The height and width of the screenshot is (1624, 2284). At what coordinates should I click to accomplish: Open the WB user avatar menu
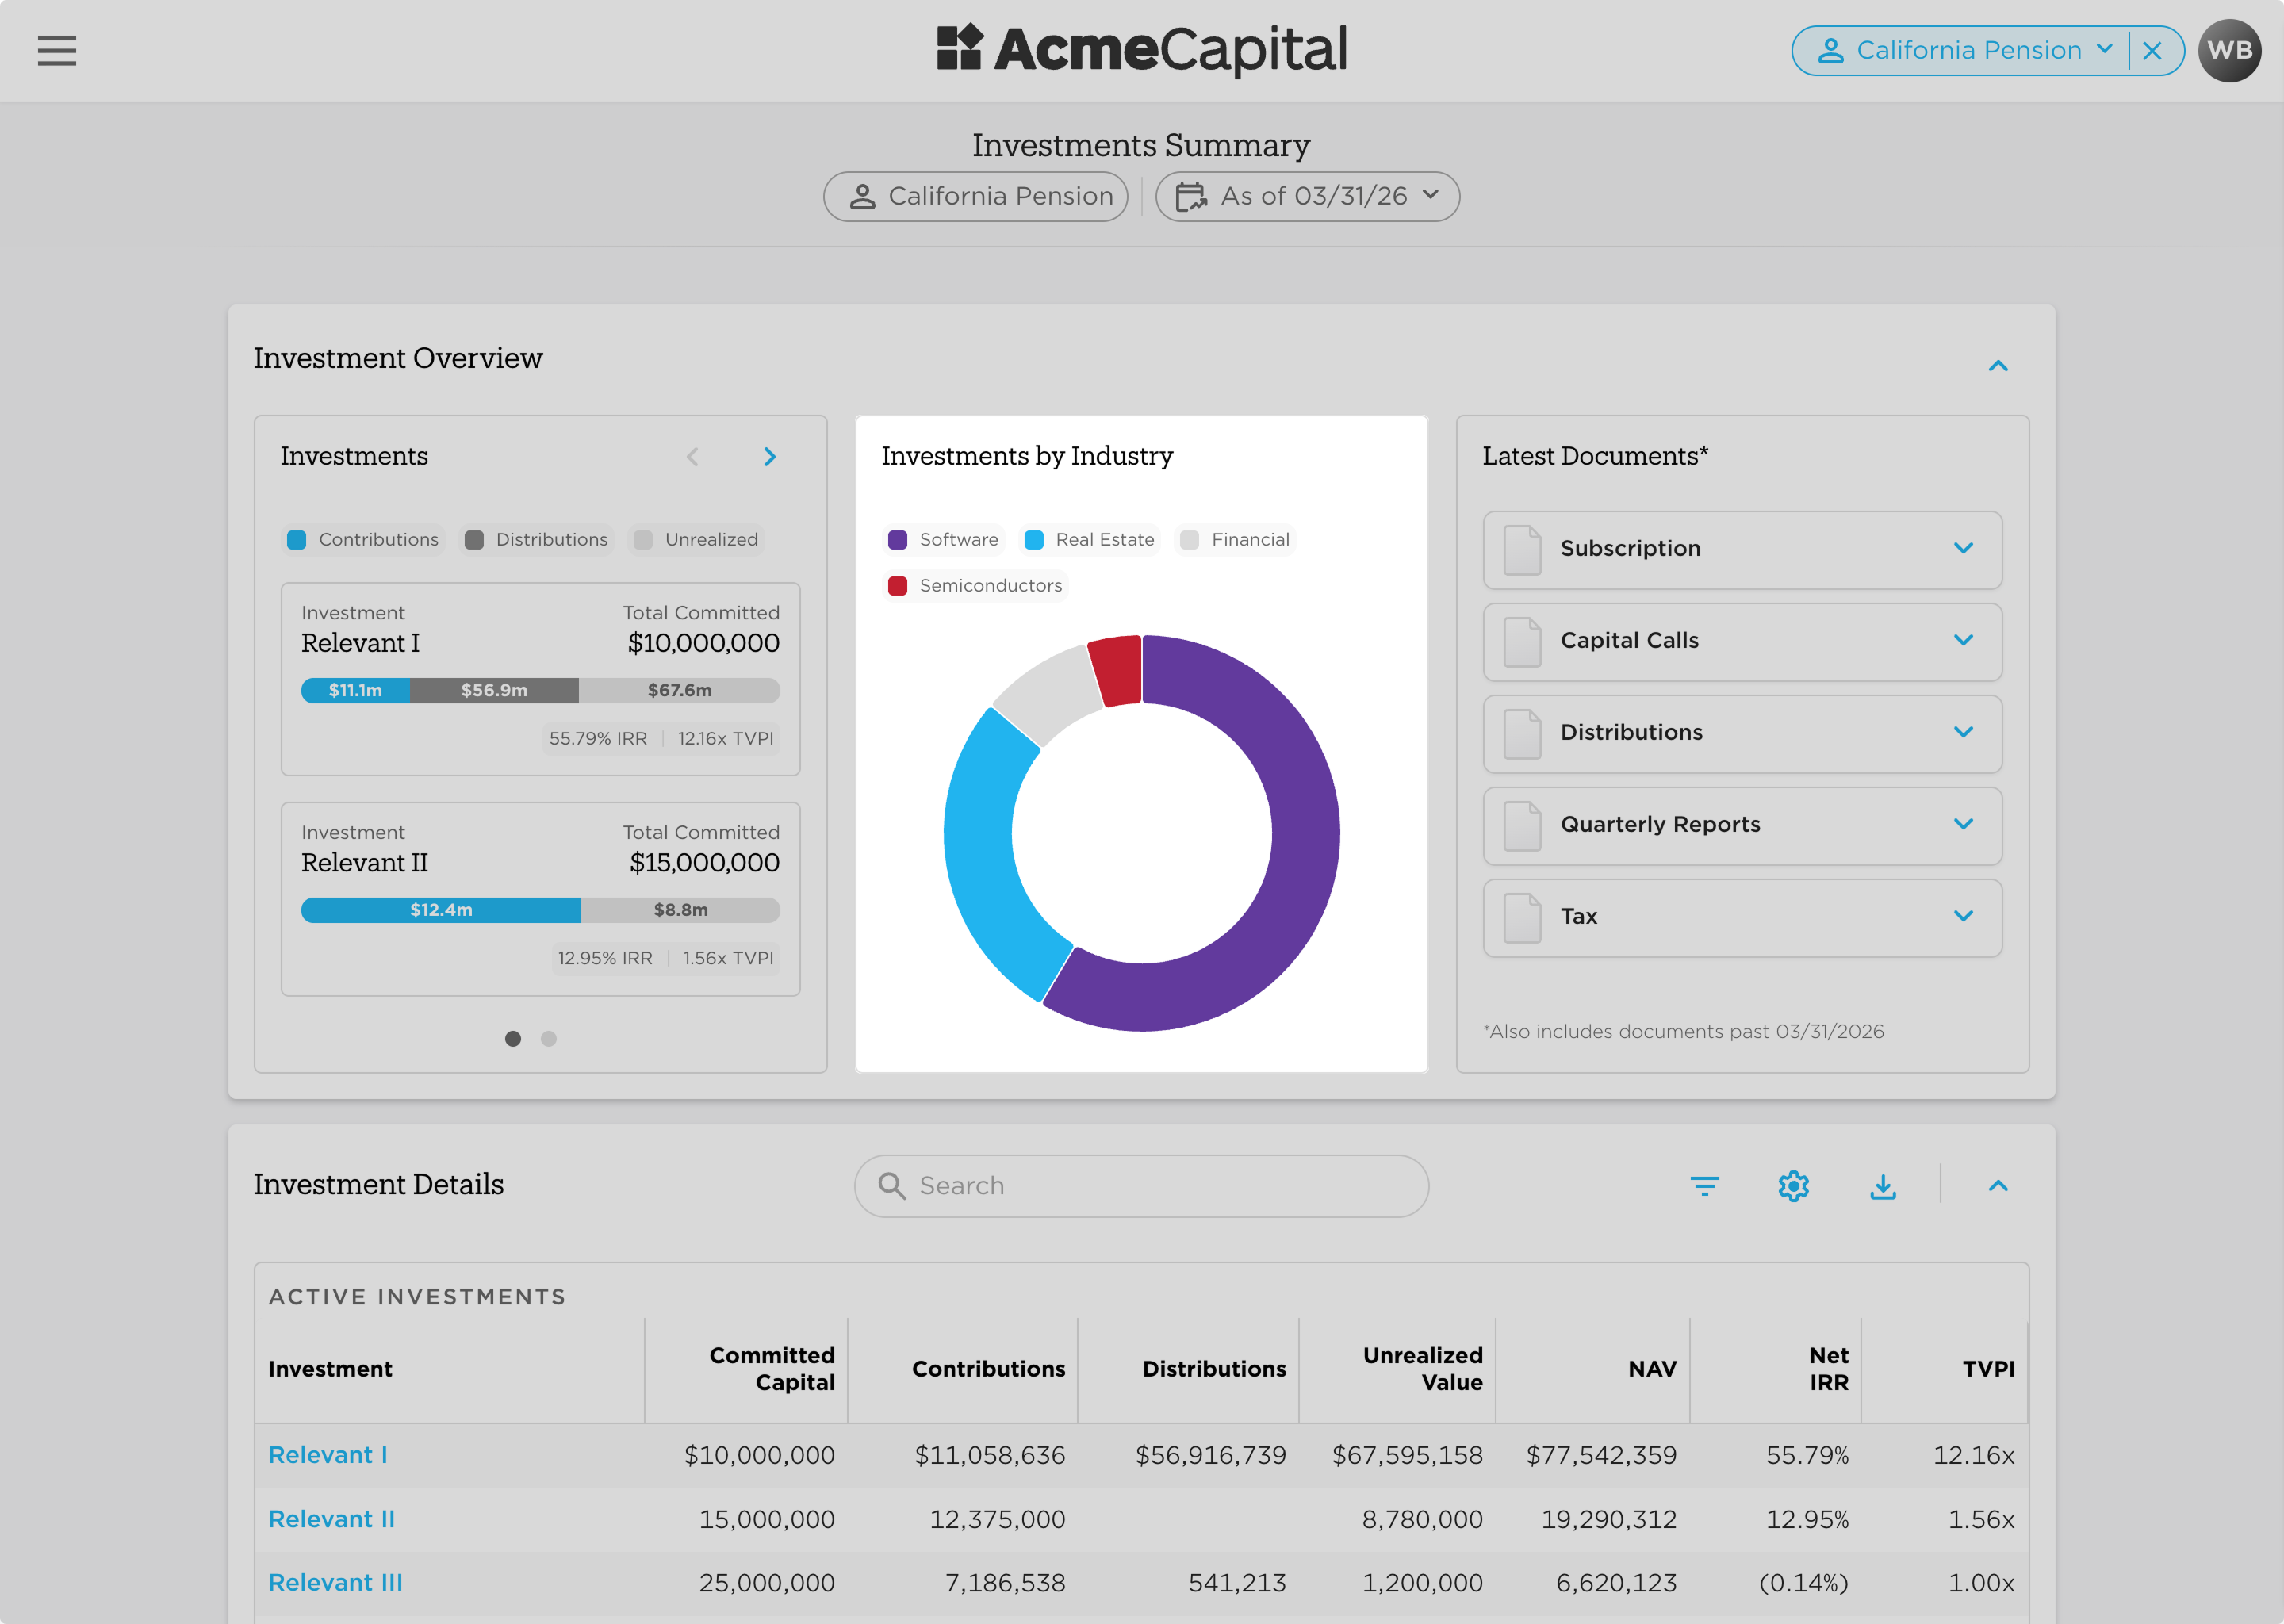tap(2230, 50)
